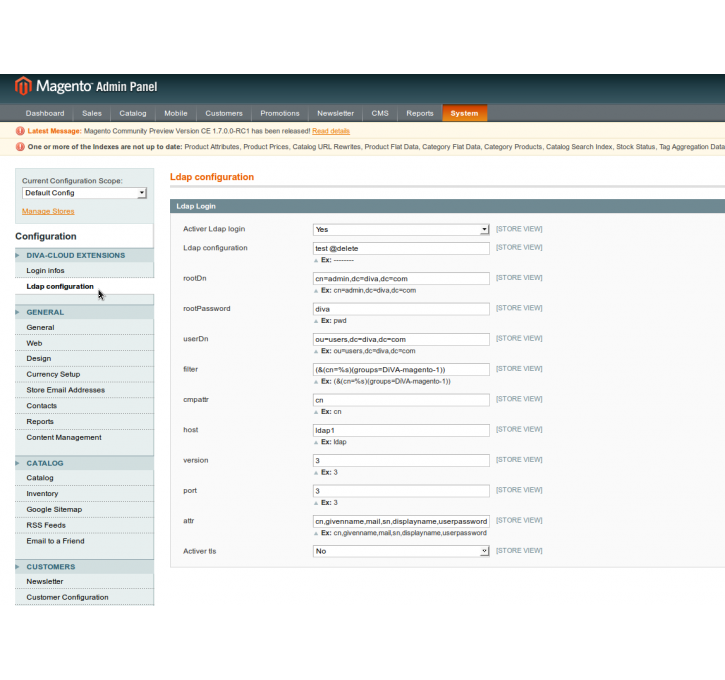
Task: Click the rootPassword example hint arrow icon
Action: pos(316,321)
